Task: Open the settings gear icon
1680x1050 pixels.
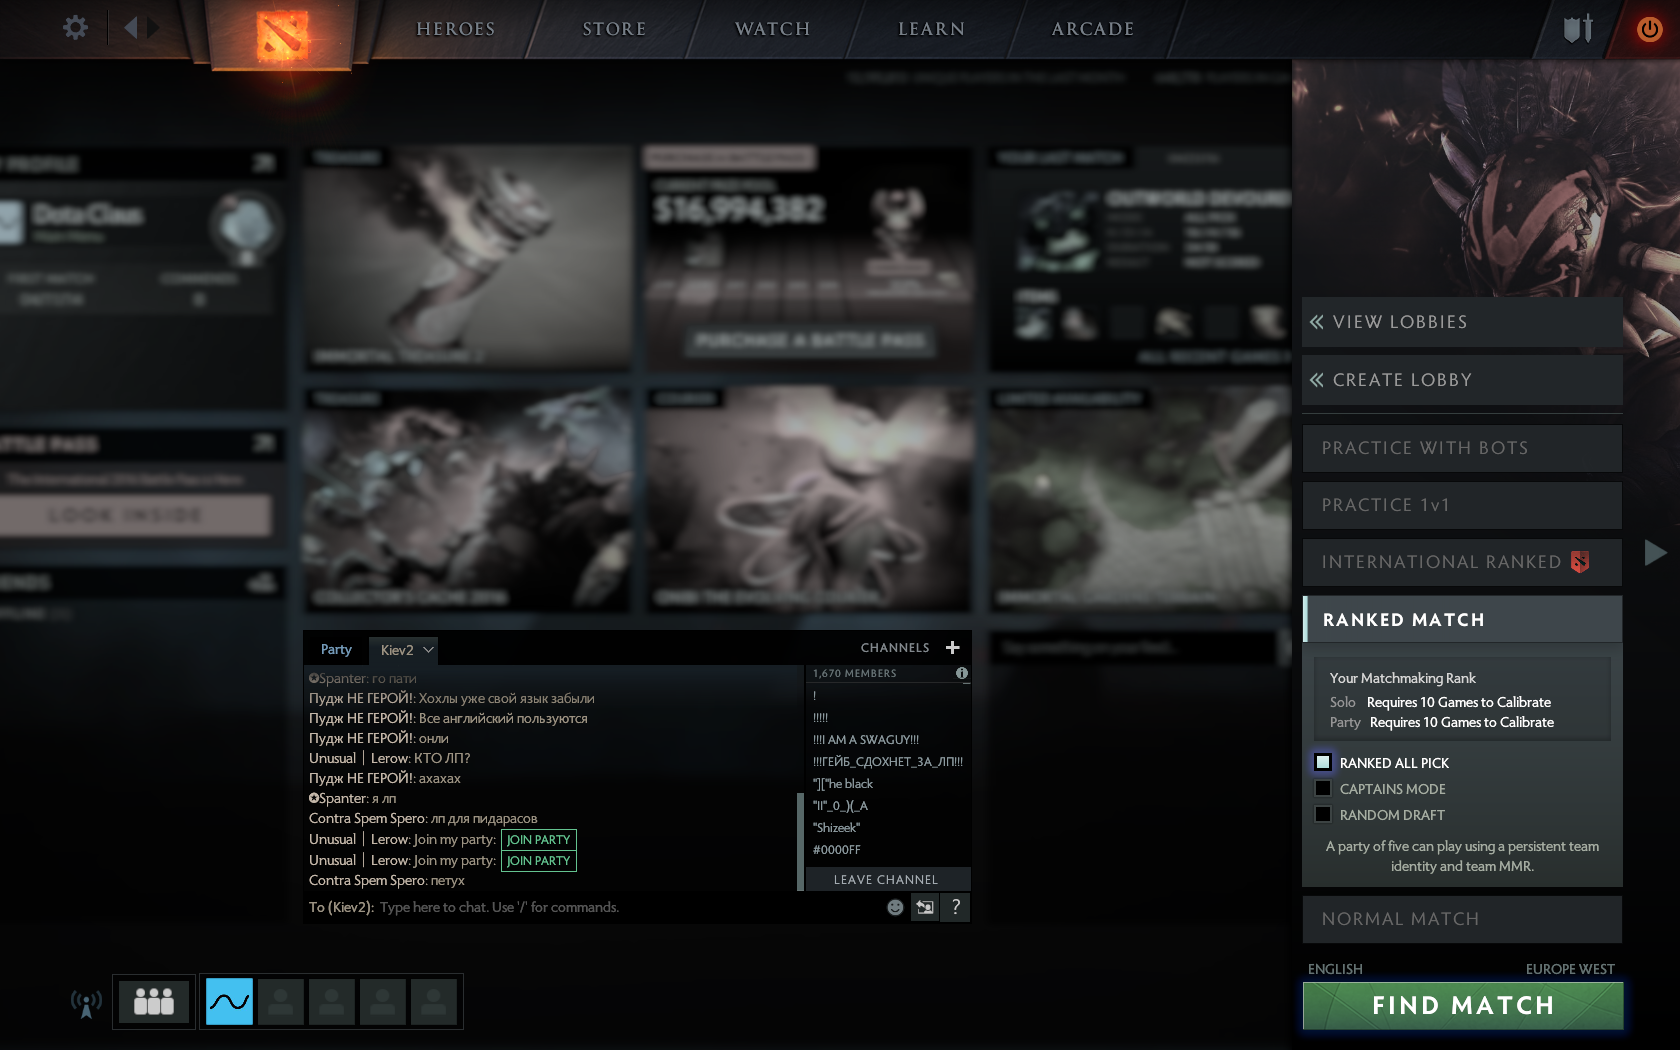Action: pyautogui.click(x=75, y=28)
